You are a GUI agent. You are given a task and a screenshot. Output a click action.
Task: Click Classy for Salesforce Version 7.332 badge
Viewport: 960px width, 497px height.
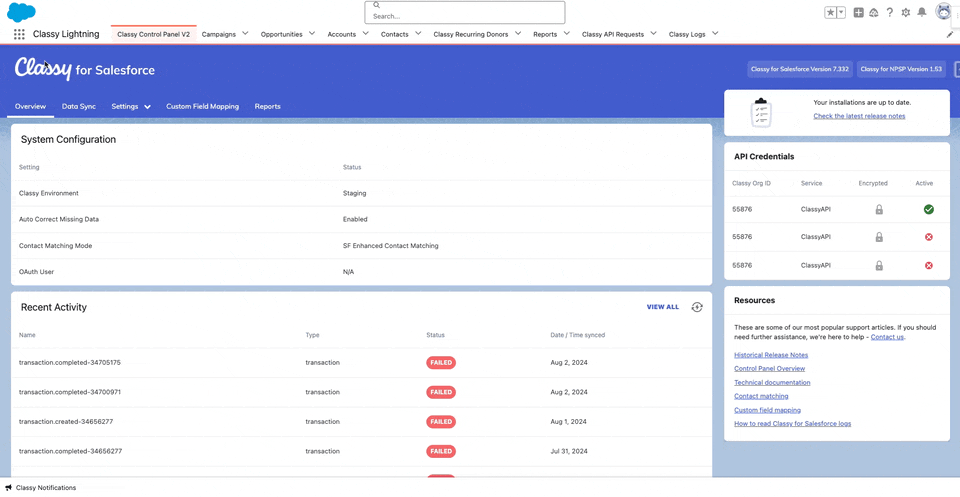tap(800, 69)
